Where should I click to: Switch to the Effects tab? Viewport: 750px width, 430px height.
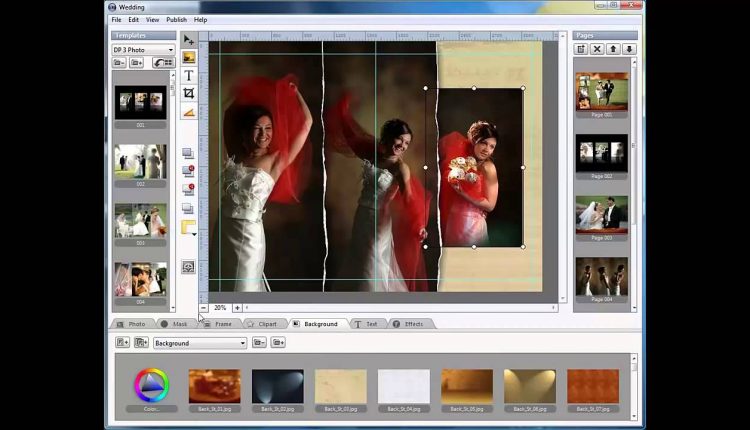tap(409, 324)
